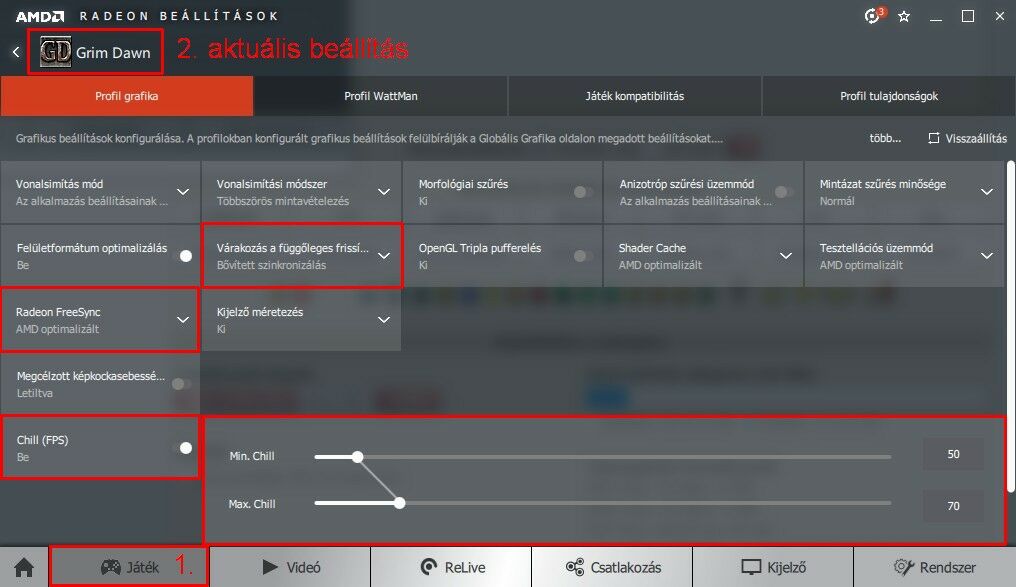Go back using the back arrow
Screen dimensions: 1016x587
[x=16, y=52]
